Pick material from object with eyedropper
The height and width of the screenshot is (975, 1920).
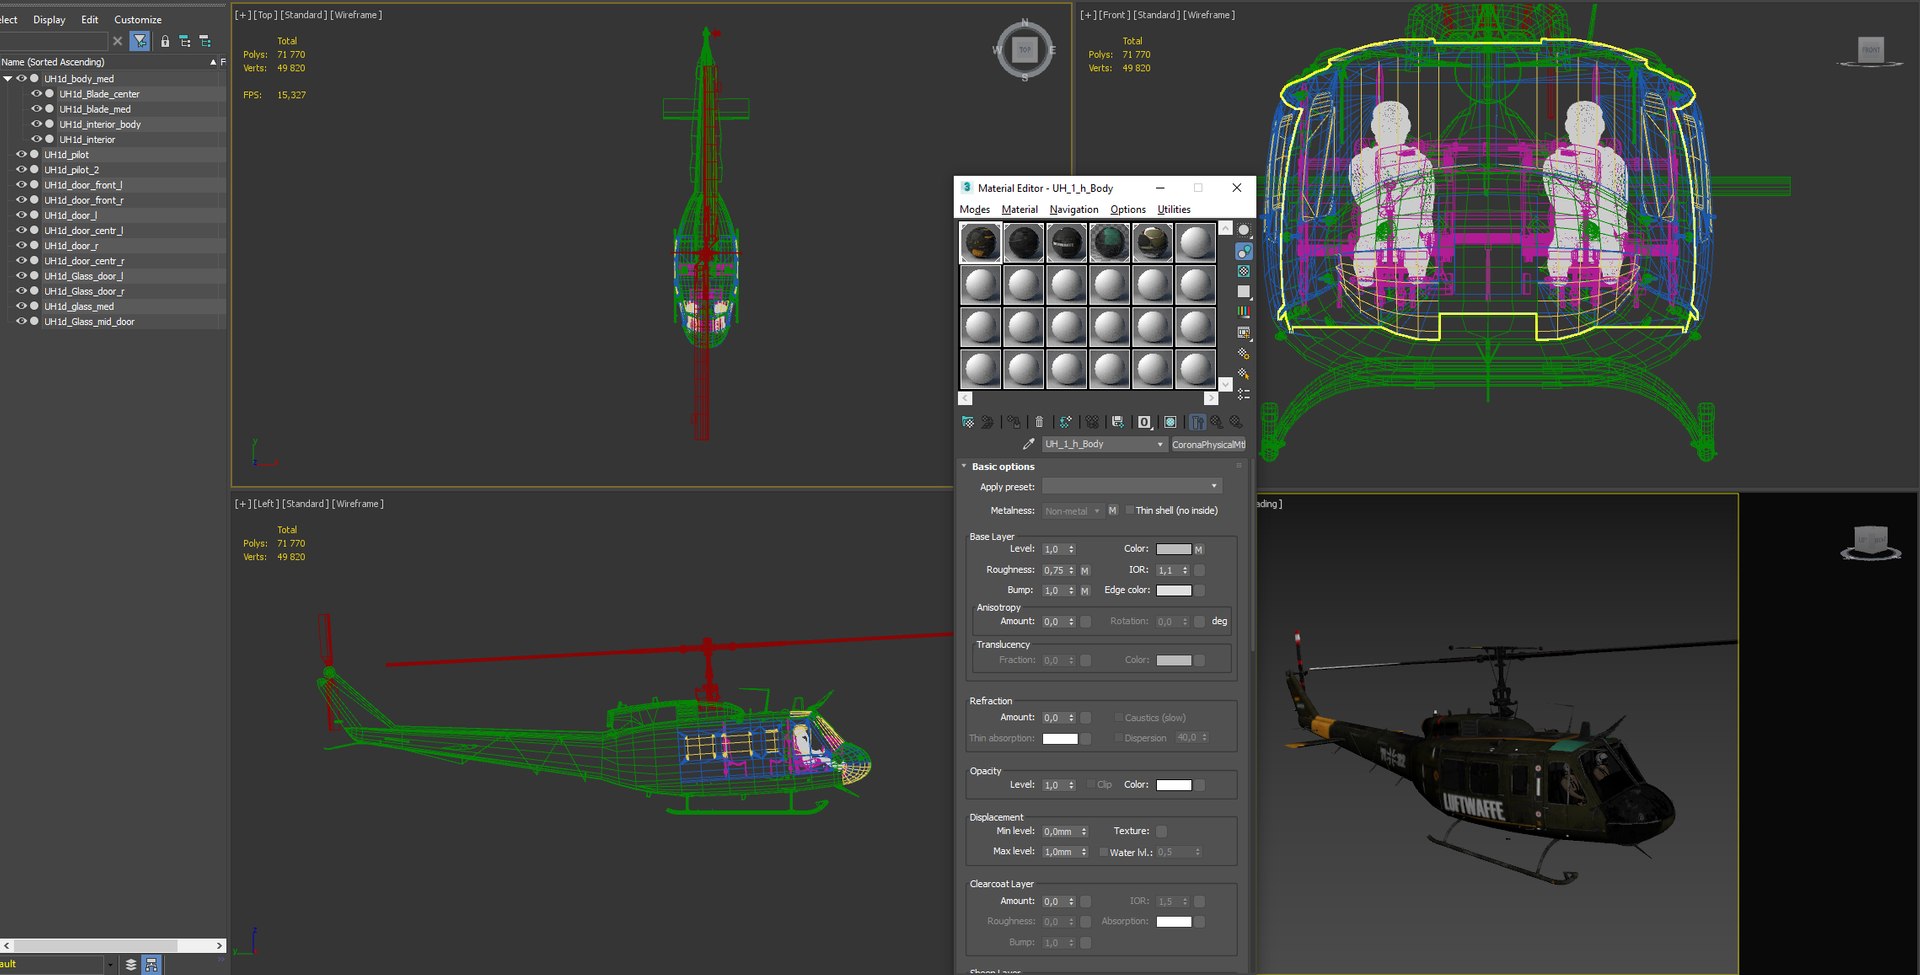(x=1028, y=444)
